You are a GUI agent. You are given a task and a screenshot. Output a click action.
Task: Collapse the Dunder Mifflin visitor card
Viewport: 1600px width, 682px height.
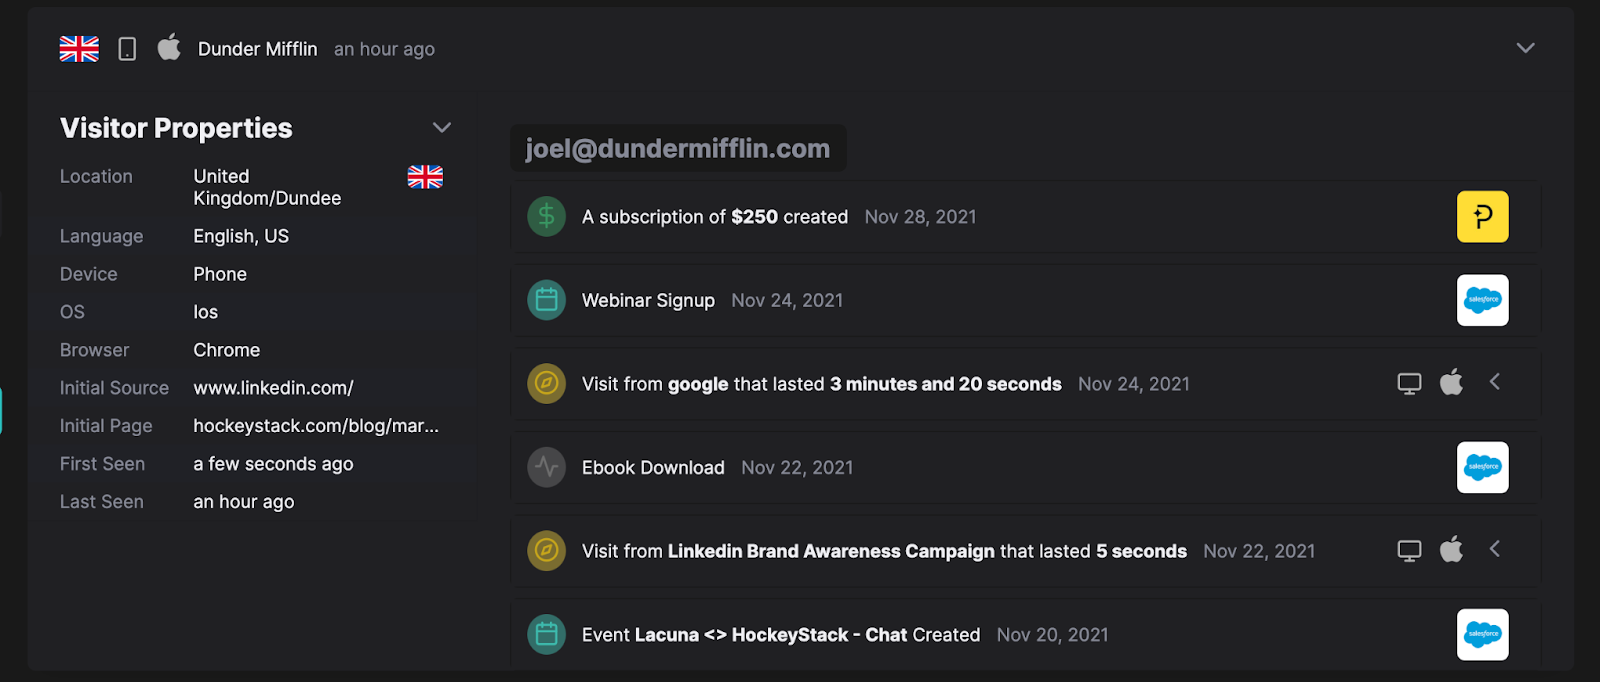1525,48
